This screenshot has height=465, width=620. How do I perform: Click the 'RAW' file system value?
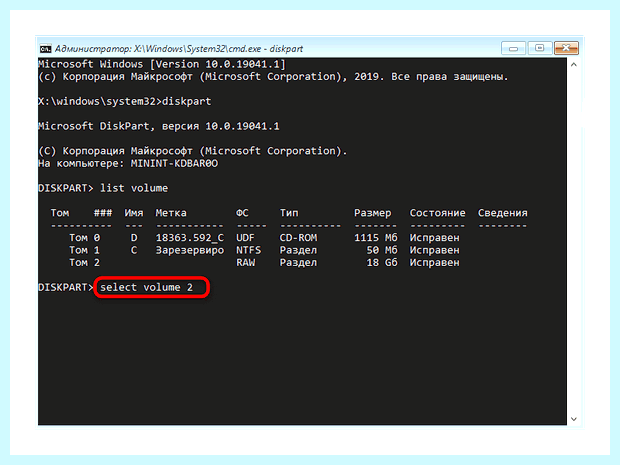click(x=245, y=262)
